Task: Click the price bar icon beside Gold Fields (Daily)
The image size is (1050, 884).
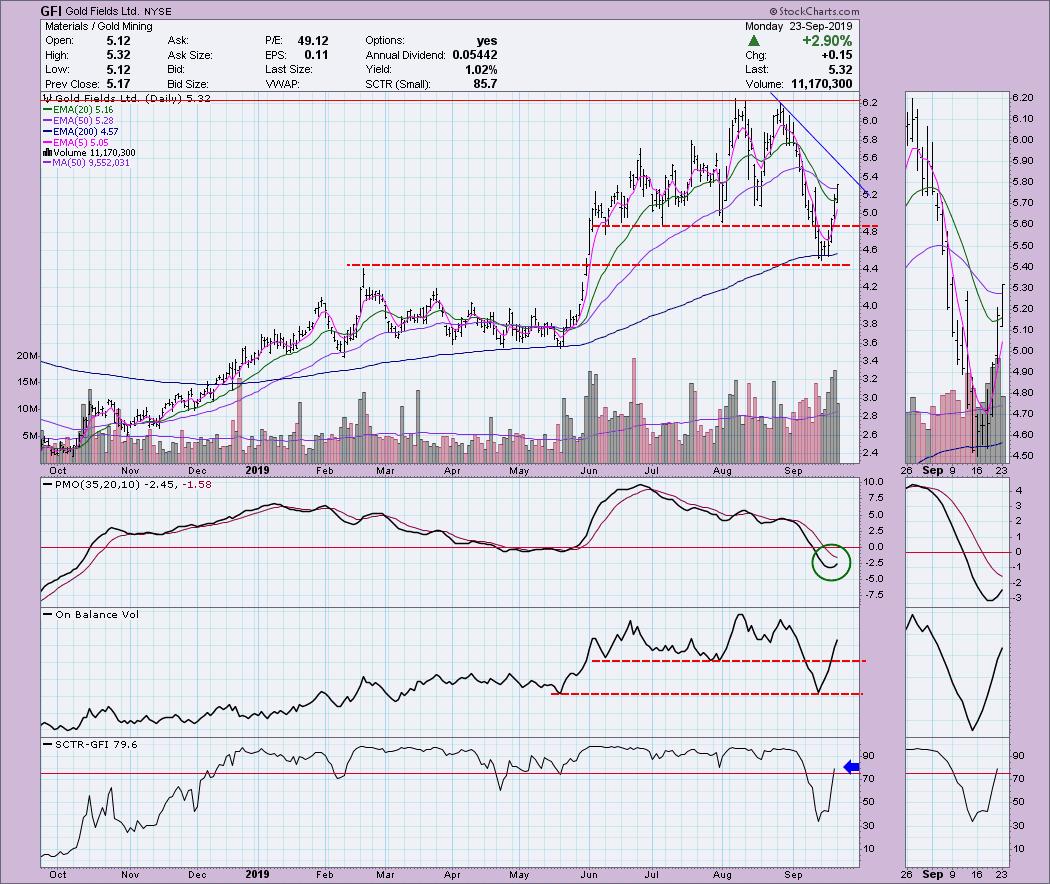Action: (x=48, y=98)
